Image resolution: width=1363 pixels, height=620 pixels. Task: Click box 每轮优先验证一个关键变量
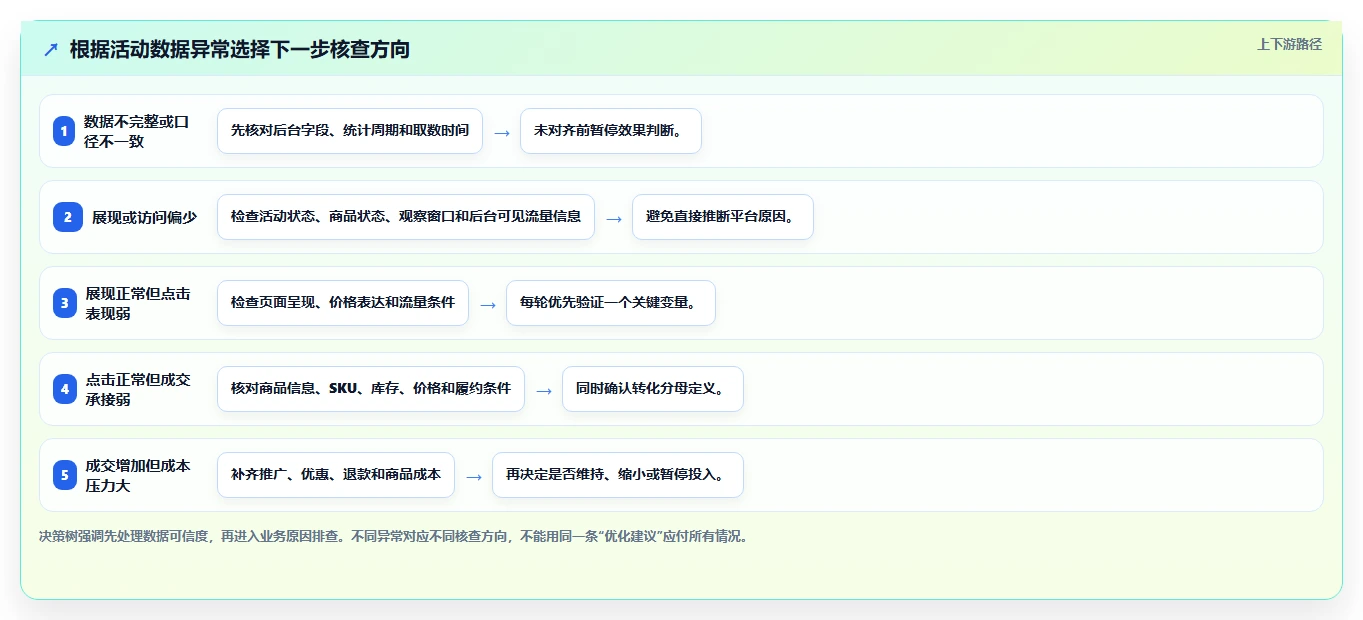coord(611,303)
